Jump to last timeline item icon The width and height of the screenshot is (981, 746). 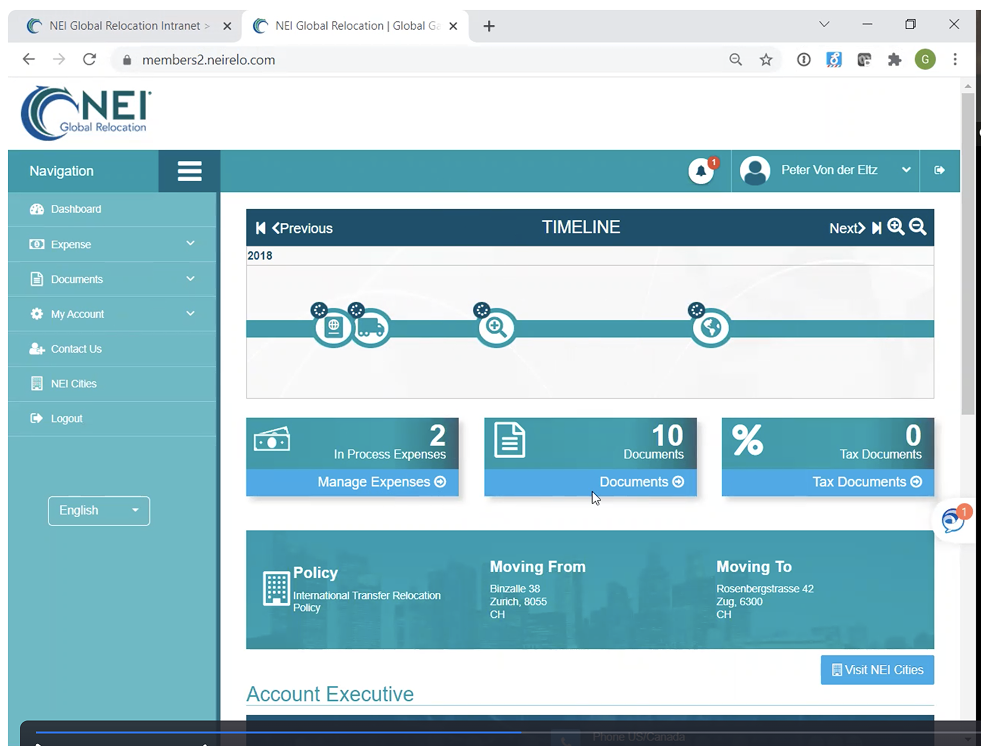click(877, 228)
